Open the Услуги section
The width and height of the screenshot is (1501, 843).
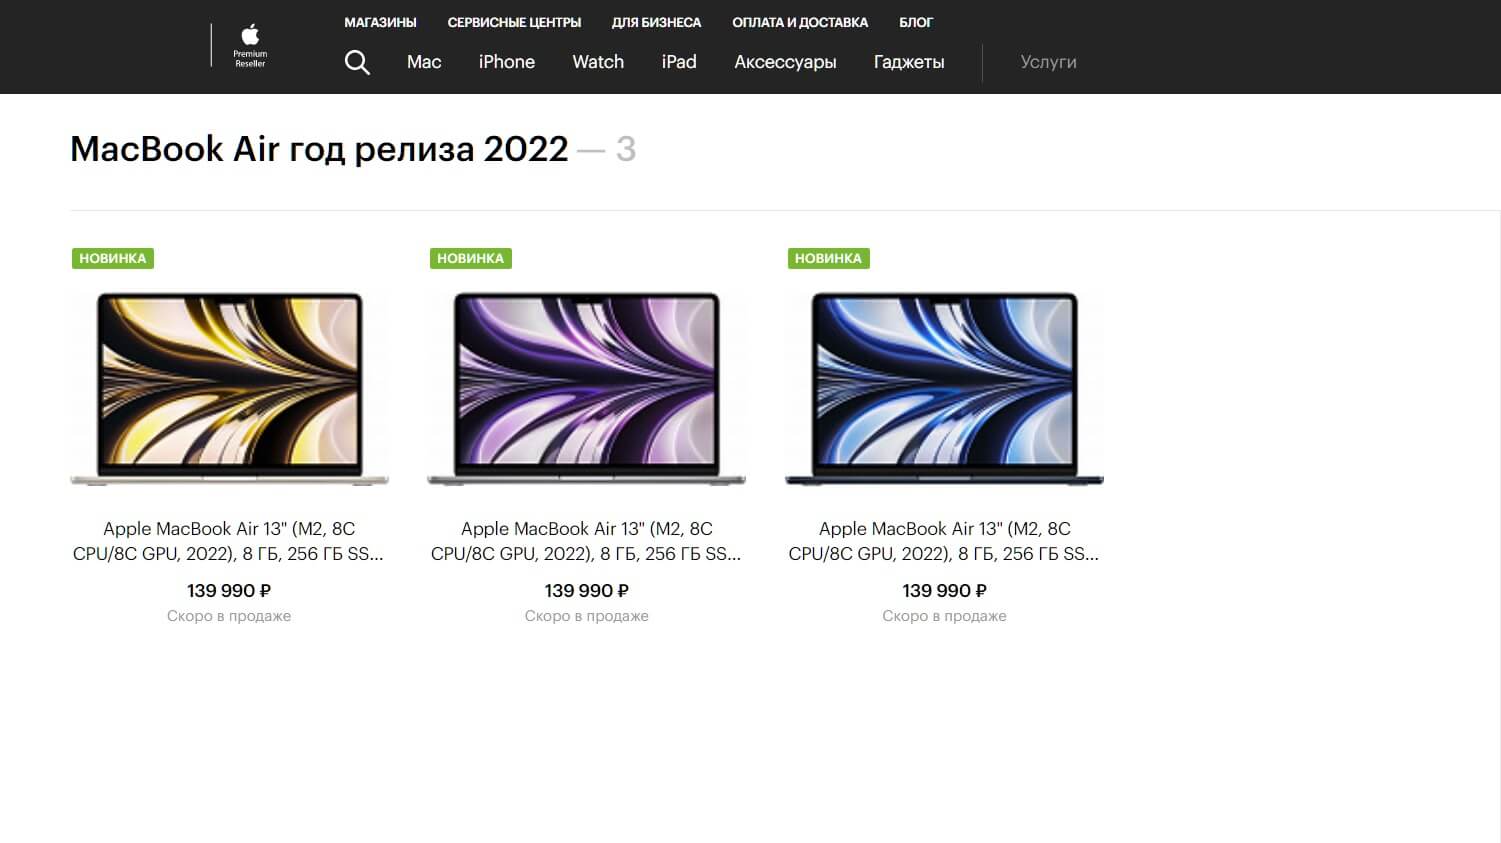coord(1048,62)
